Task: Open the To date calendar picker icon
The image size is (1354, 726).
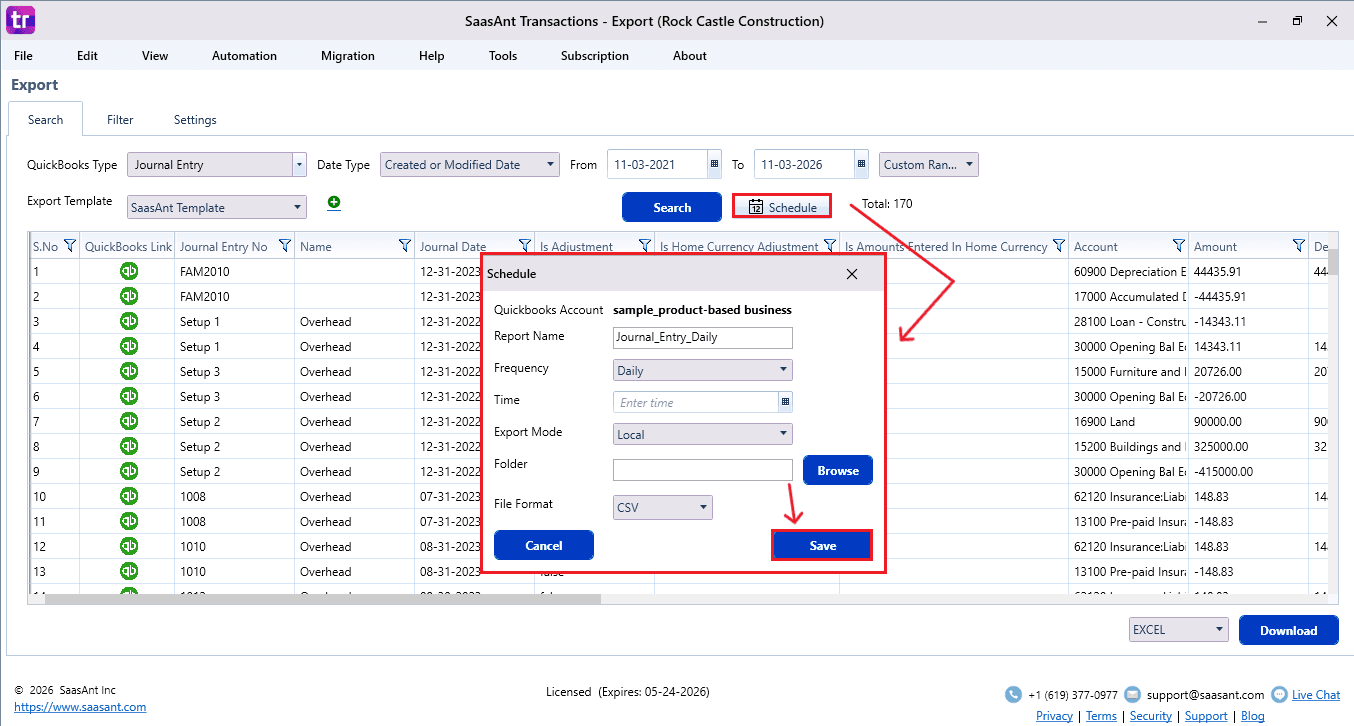Action: coord(861,165)
